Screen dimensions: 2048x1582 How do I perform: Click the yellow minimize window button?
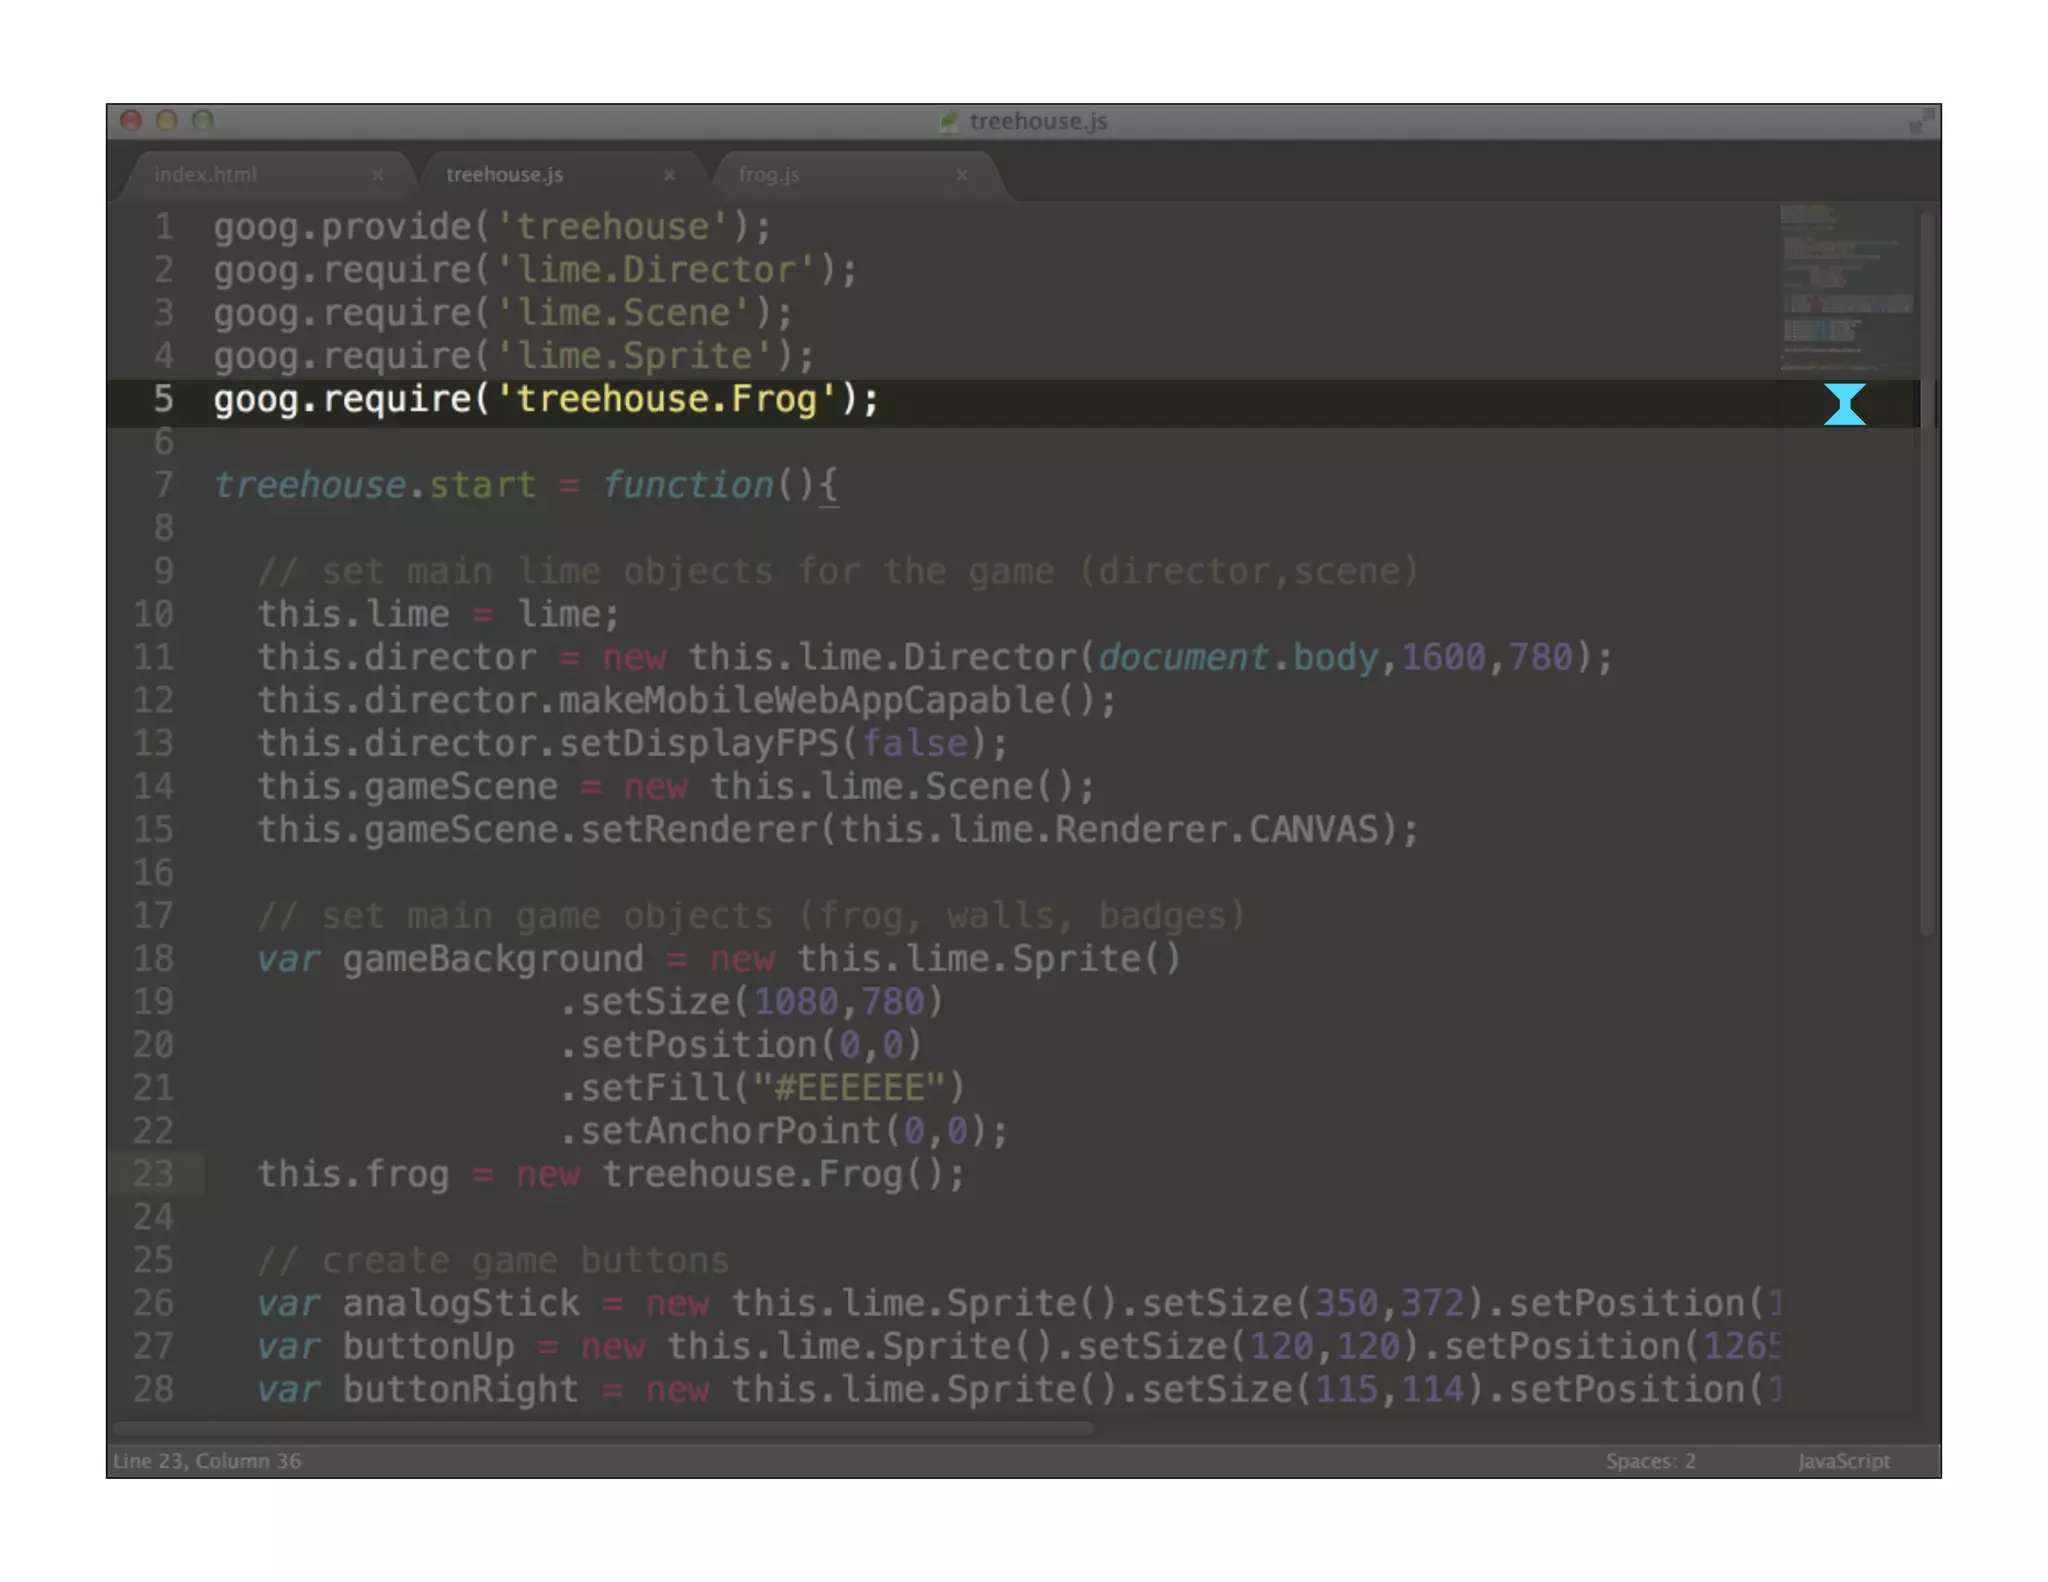[x=167, y=121]
